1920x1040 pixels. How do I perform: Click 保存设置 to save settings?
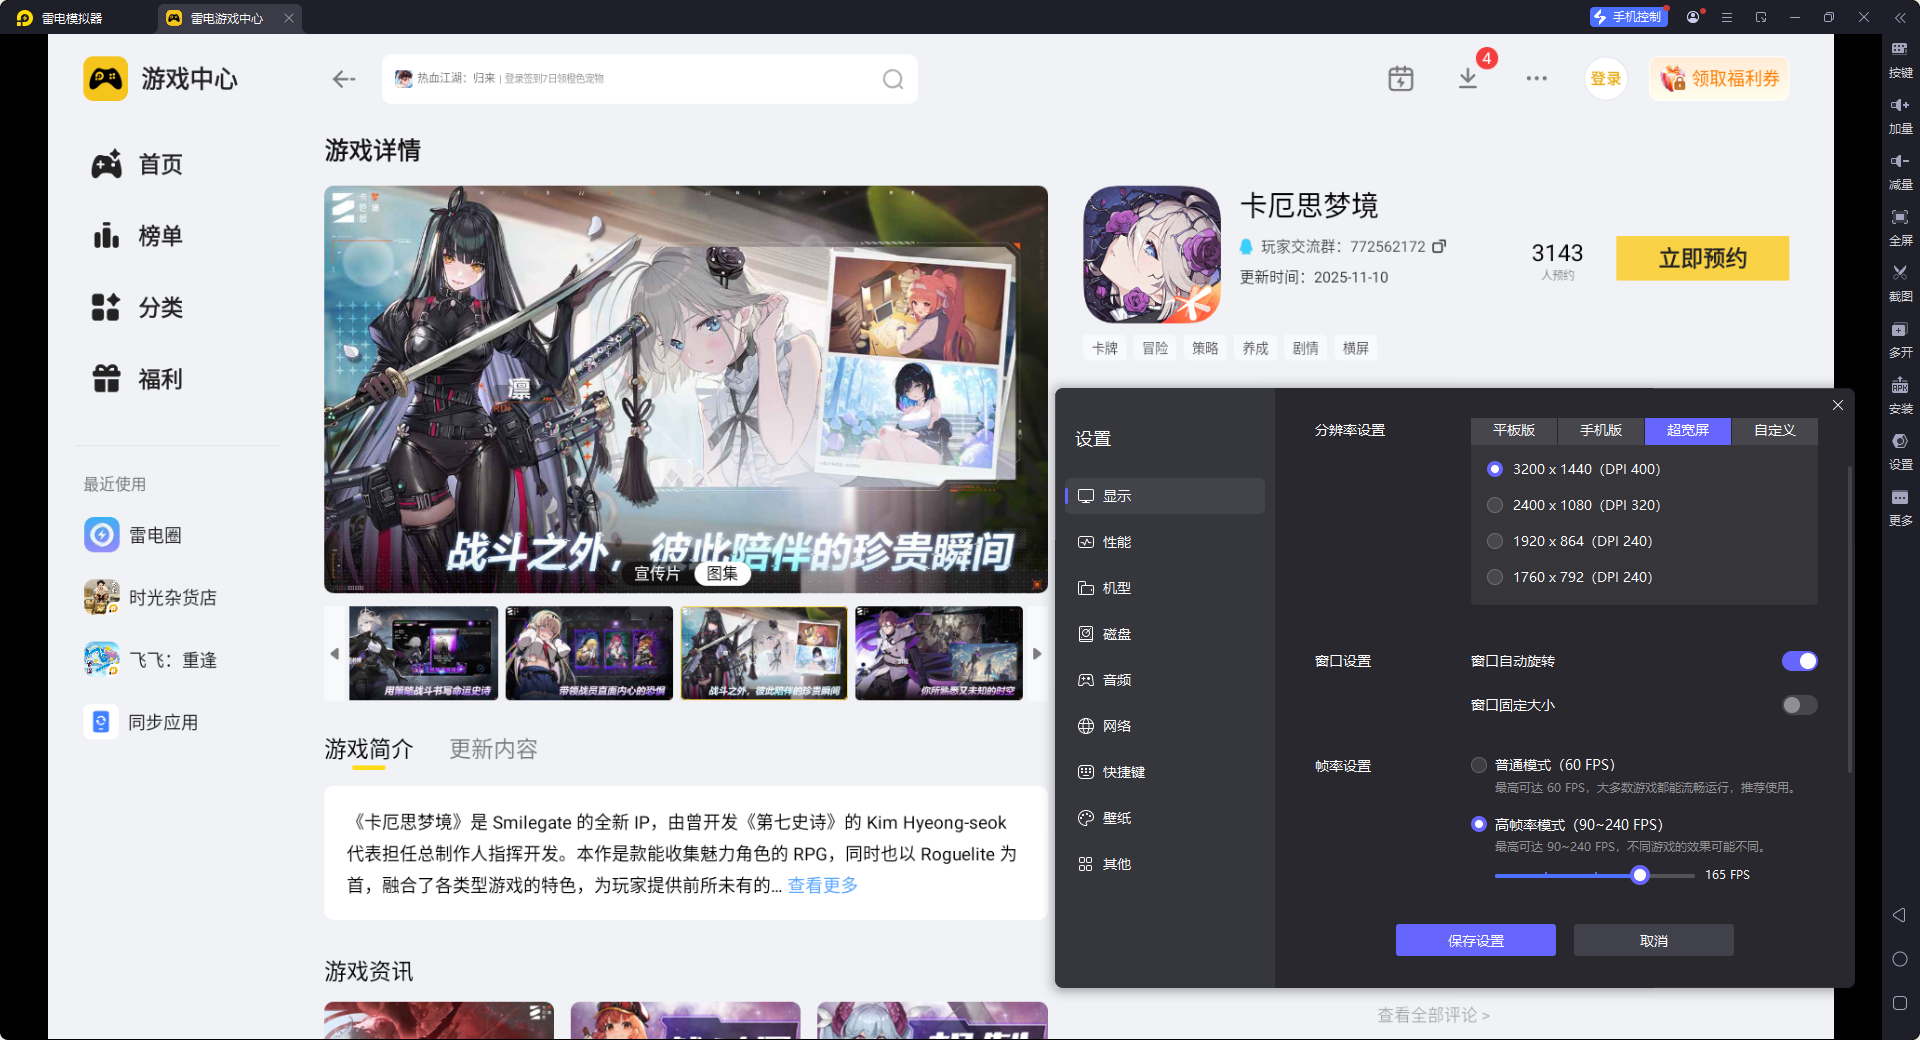(x=1476, y=940)
